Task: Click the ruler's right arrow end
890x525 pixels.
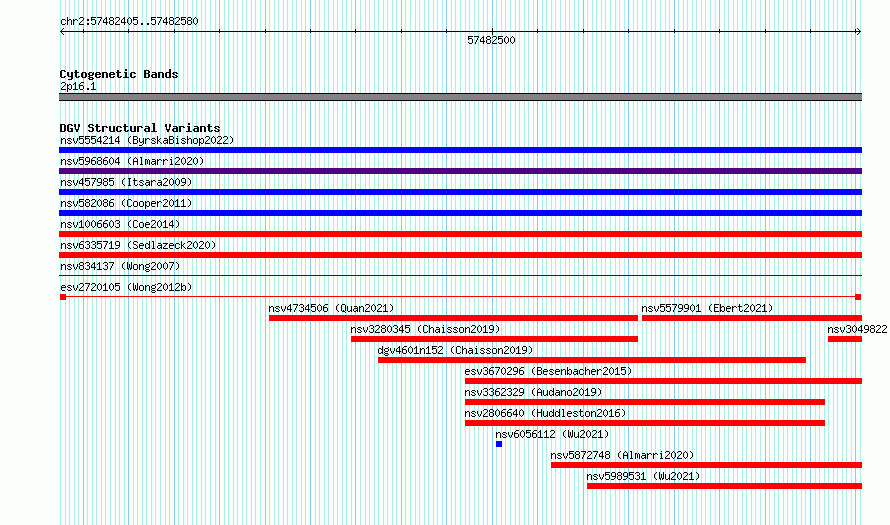Action: coord(858,32)
